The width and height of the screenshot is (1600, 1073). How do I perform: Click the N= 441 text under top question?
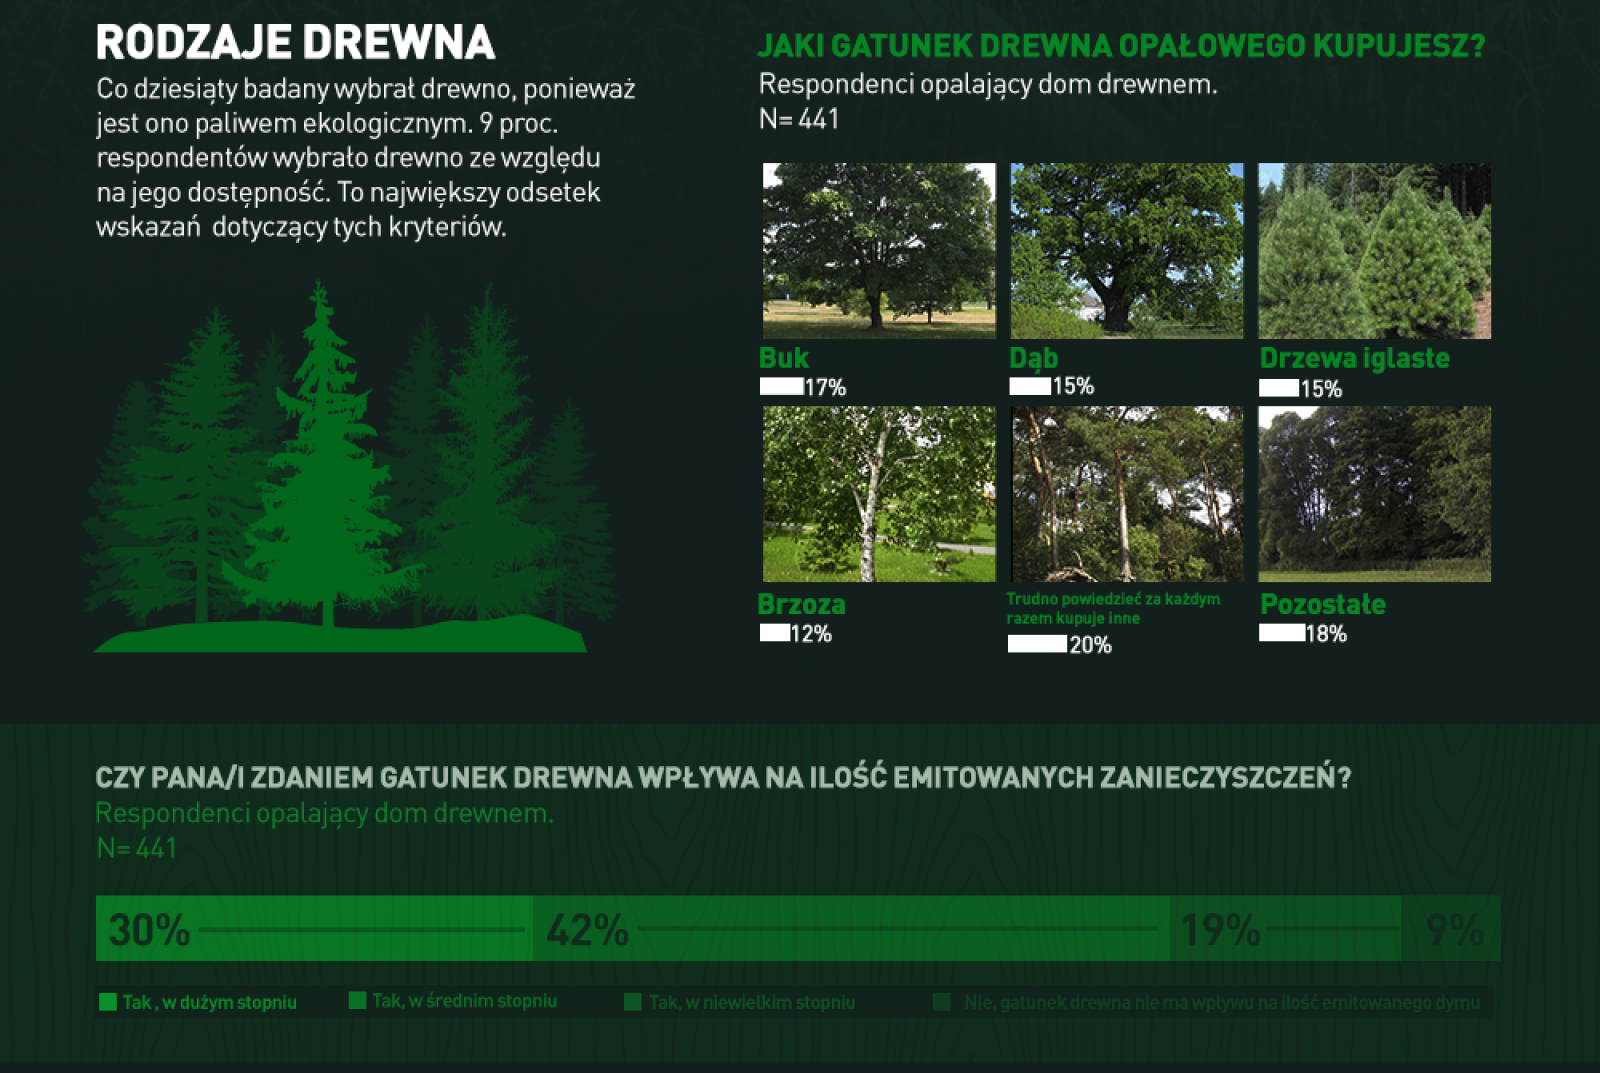pyautogui.click(x=799, y=119)
